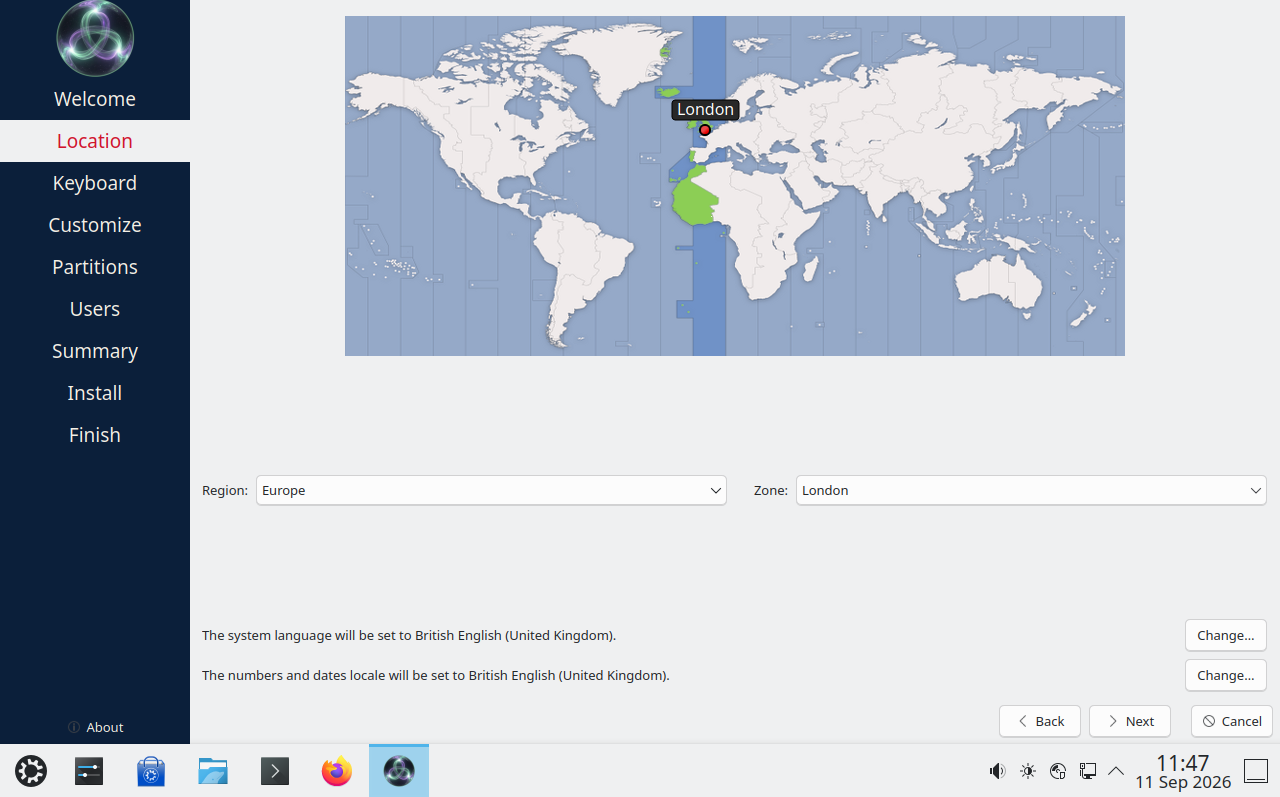1280x797 pixels.
Task: Open the Region dropdown set to Europe
Action: [x=491, y=490]
